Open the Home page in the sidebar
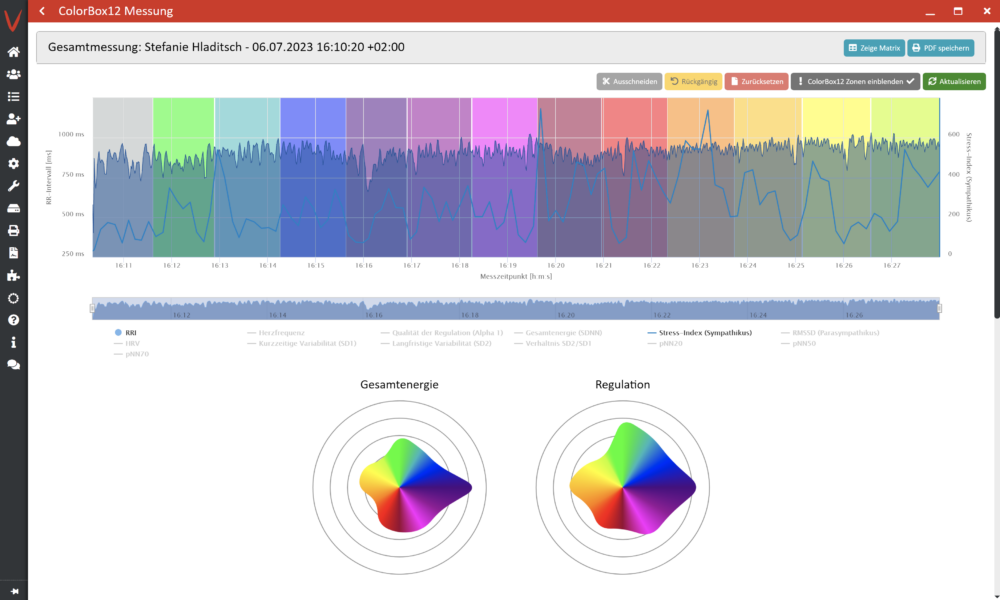The height and width of the screenshot is (600, 1000). pyautogui.click(x=13, y=52)
